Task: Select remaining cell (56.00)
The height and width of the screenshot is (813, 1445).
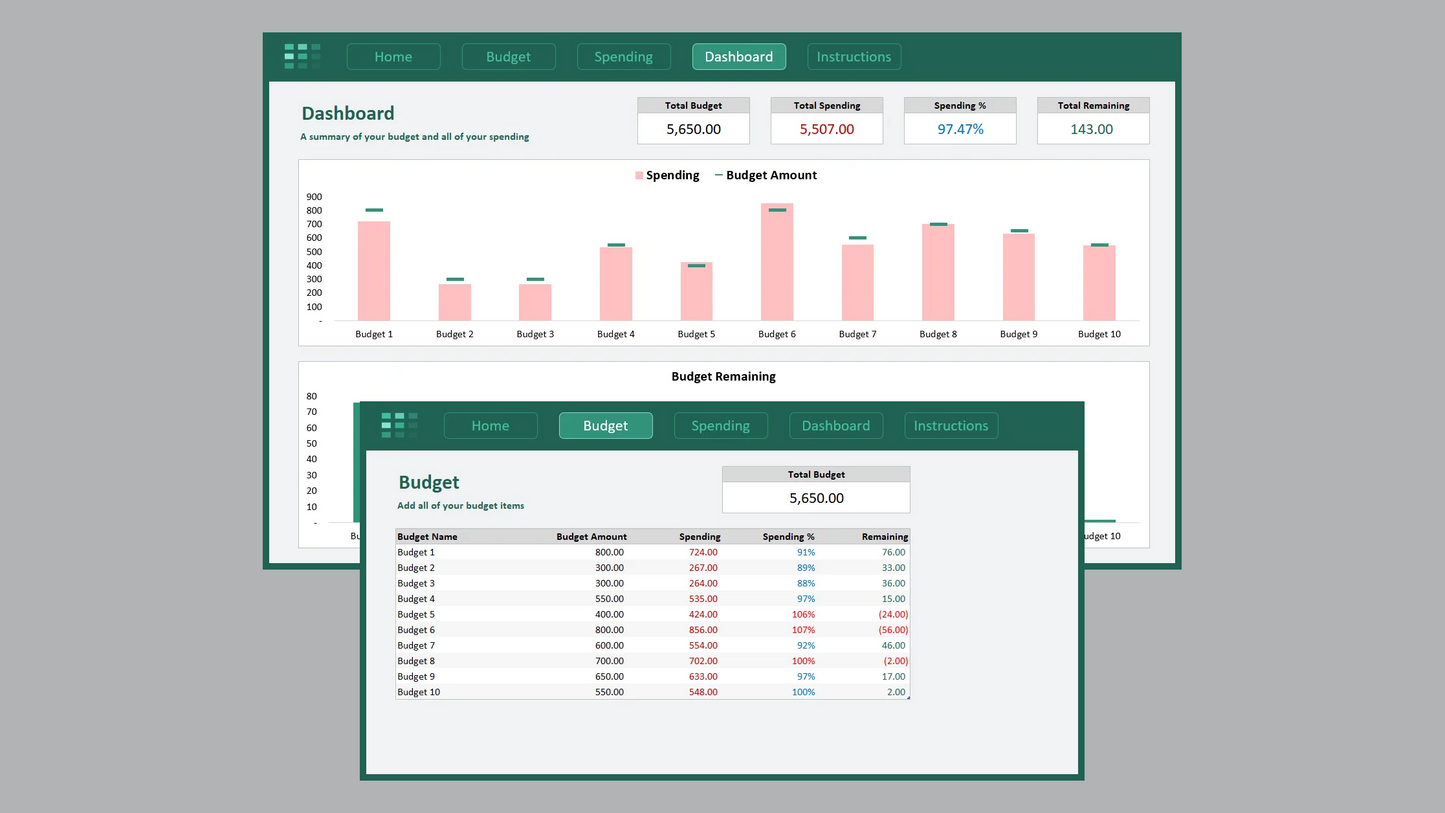Action: (x=893, y=630)
